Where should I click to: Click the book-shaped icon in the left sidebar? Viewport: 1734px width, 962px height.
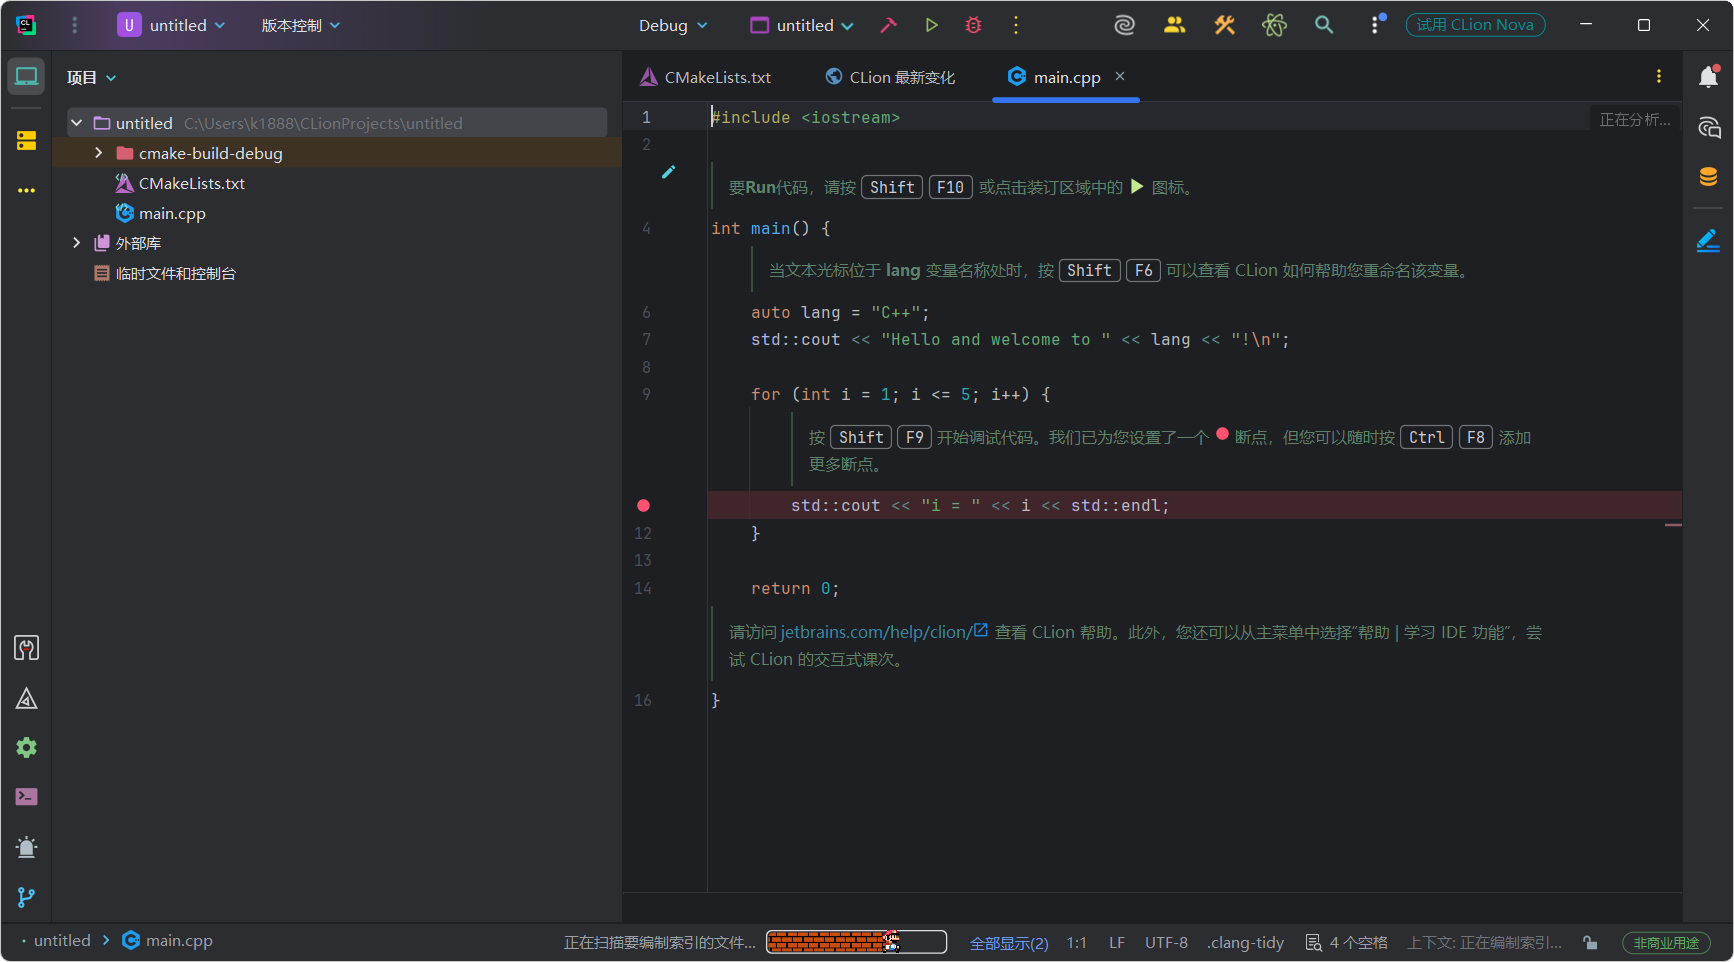coord(26,648)
